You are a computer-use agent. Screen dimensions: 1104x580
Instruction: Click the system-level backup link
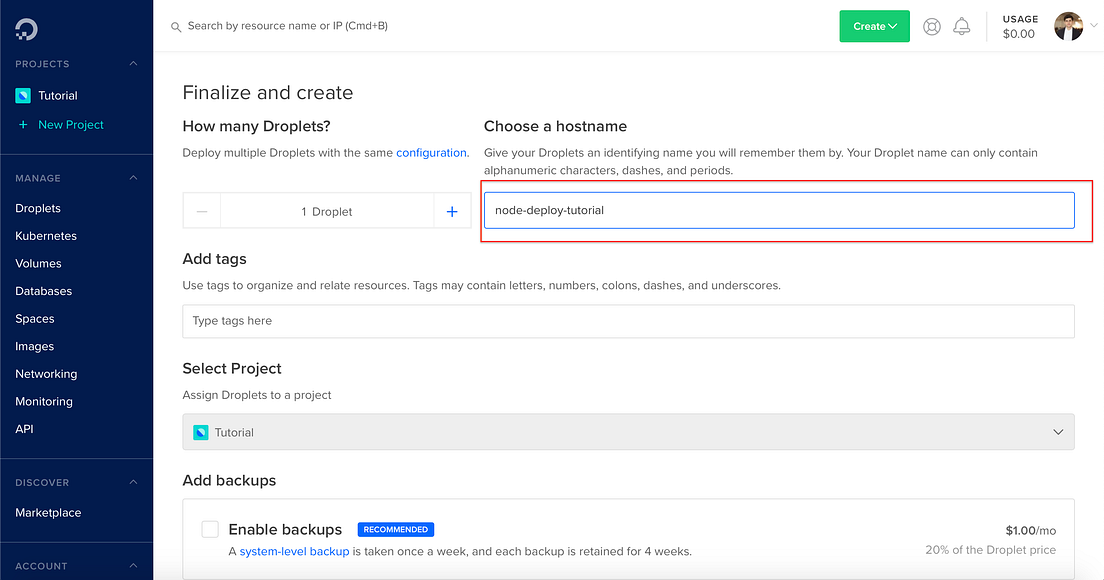294,550
